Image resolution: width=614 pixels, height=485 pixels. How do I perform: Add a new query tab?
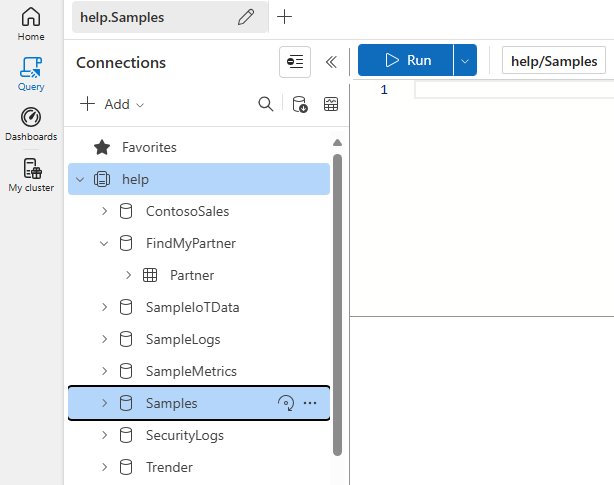pos(285,17)
